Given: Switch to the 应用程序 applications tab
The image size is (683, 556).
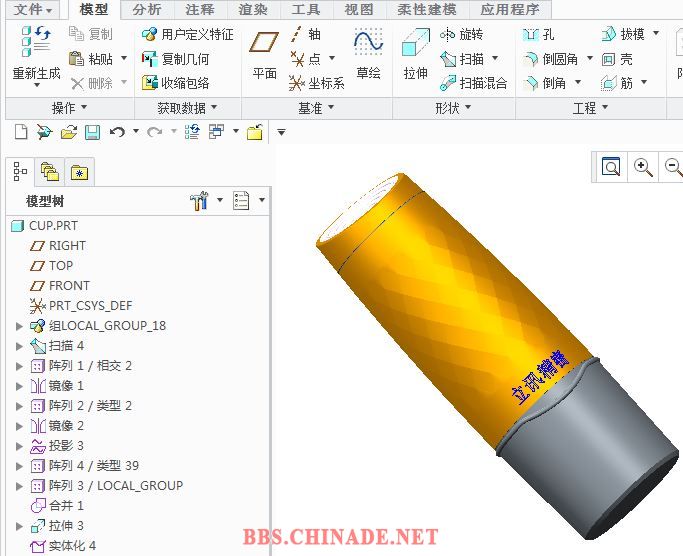Looking at the screenshot, I should click(x=510, y=9).
